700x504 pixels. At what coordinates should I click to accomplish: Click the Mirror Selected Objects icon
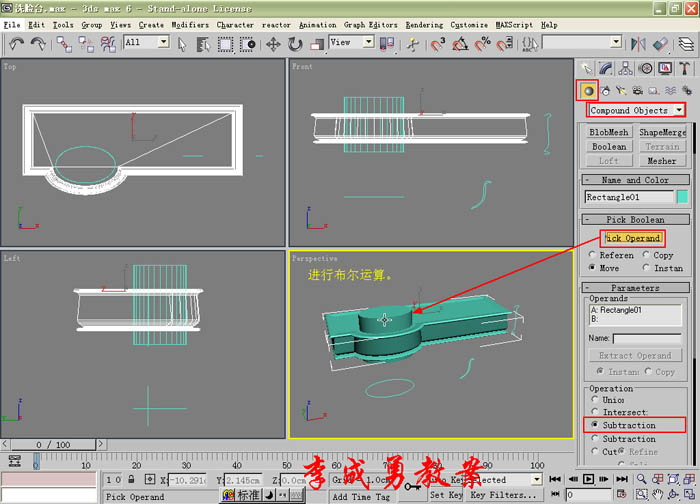[638, 44]
